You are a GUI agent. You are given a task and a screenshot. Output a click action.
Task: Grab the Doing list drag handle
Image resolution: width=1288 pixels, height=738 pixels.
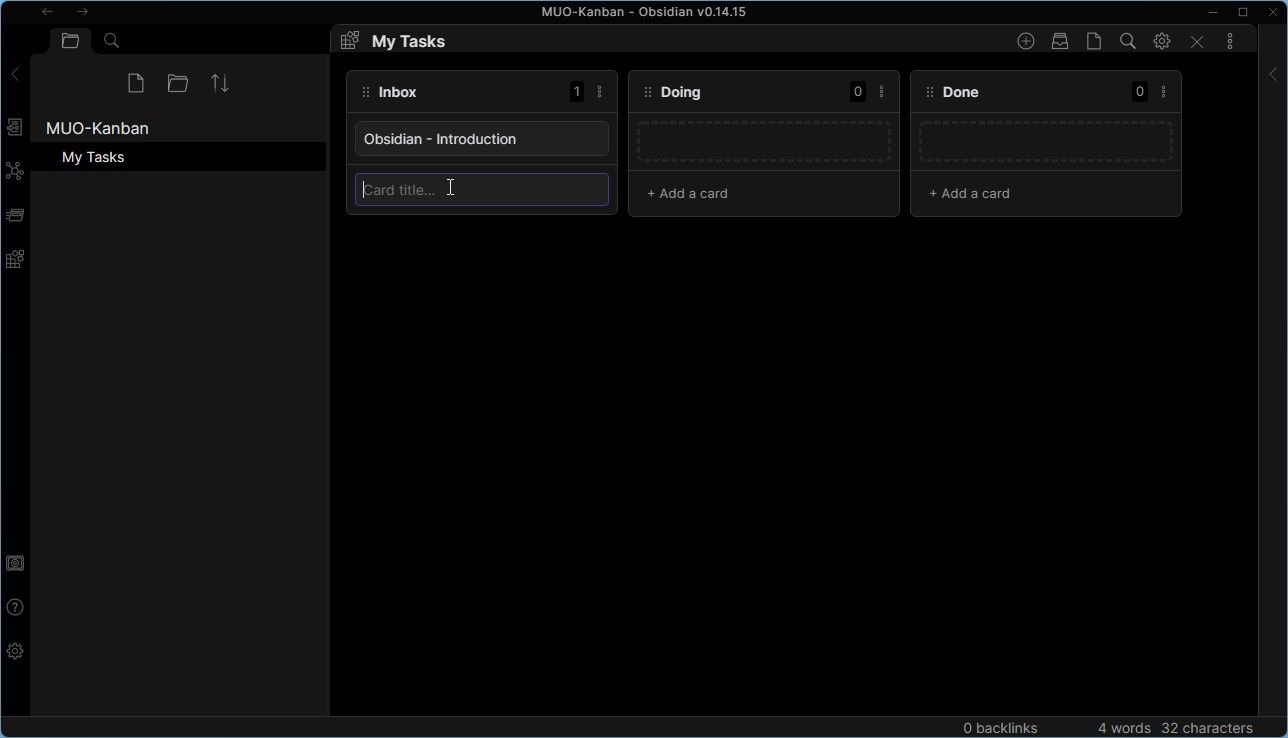click(648, 92)
